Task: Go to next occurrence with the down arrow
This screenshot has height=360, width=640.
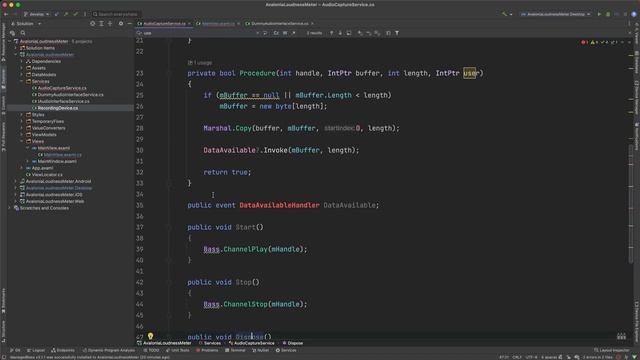Action: [340, 33]
